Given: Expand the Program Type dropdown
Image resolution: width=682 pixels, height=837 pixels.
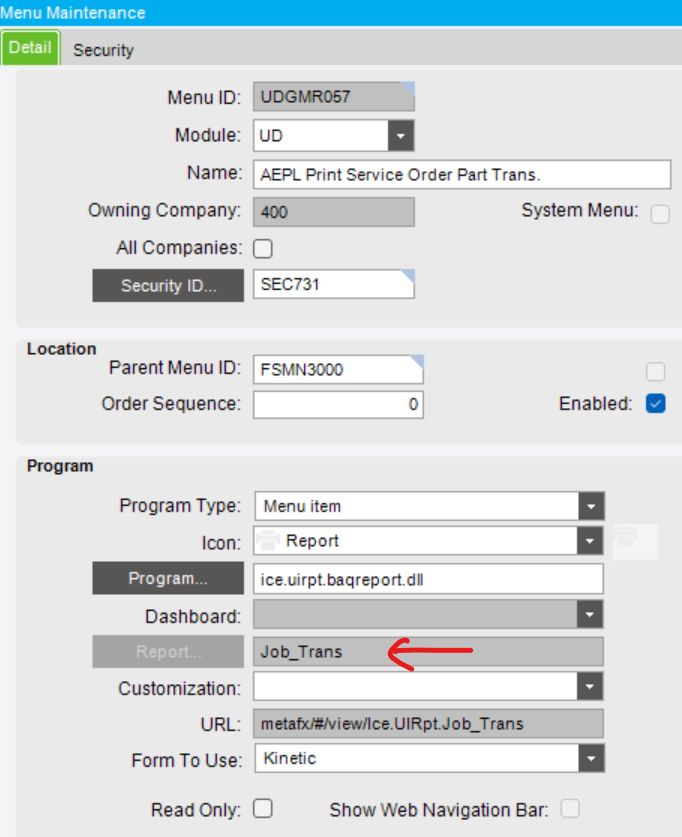Looking at the screenshot, I should point(592,506).
